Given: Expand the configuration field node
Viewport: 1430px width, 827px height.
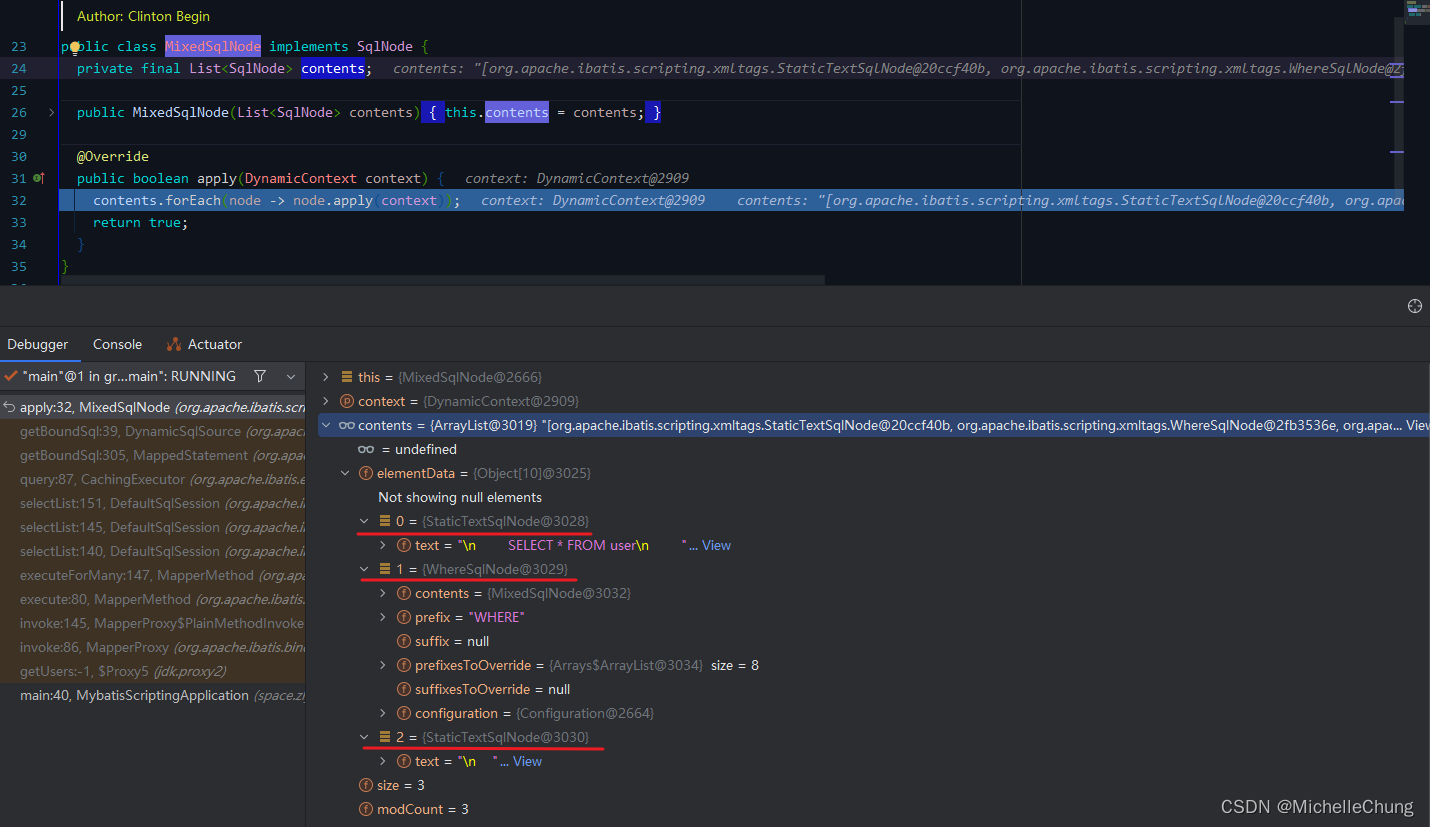Looking at the screenshot, I should click(x=383, y=713).
